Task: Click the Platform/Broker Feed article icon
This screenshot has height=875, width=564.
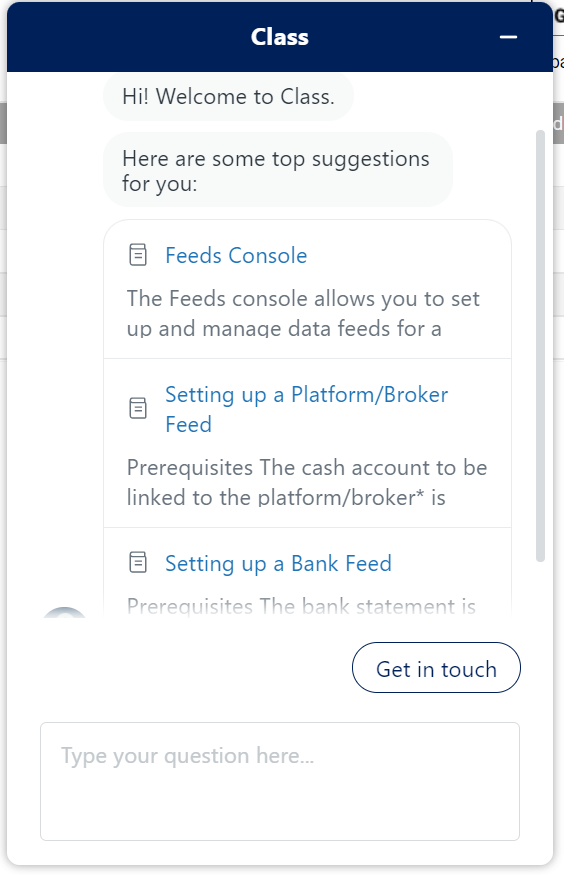Action: (138, 408)
